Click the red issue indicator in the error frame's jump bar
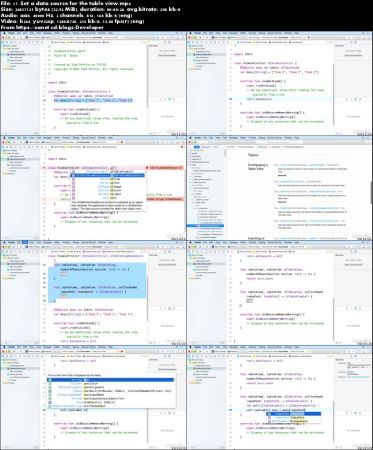This screenshot has height=450, width=373. click(x=182, y=147)
